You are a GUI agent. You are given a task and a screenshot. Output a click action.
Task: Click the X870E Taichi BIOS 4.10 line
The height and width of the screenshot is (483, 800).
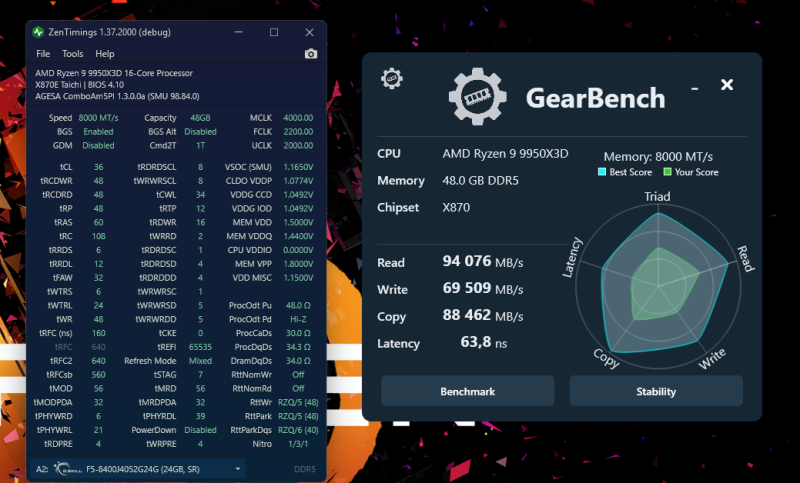click(x=79, y=85)
